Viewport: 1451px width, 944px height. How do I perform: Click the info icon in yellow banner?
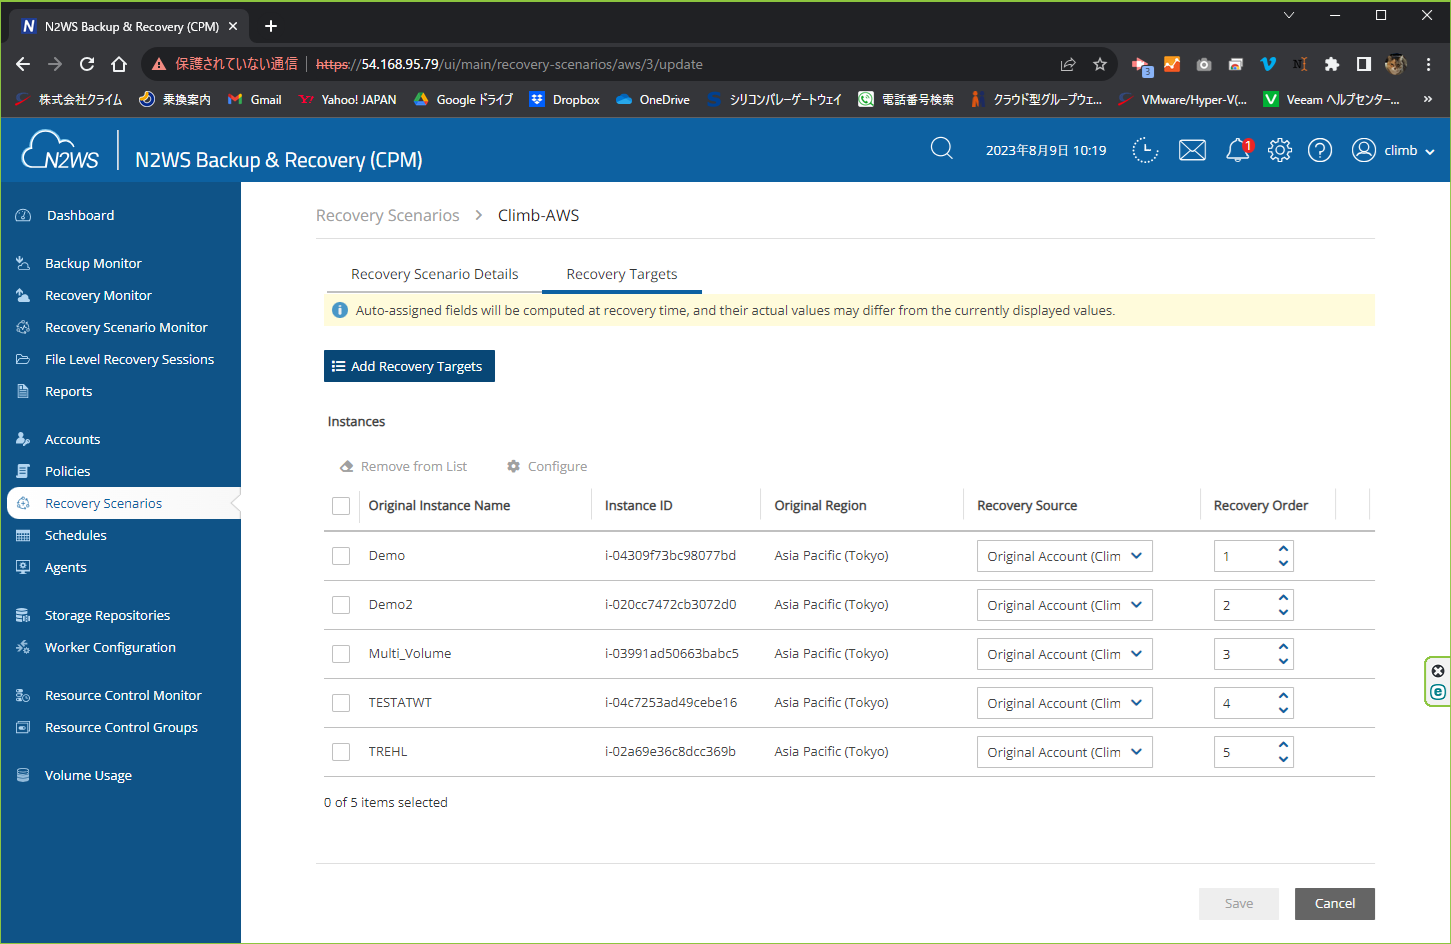pos(340,310)
